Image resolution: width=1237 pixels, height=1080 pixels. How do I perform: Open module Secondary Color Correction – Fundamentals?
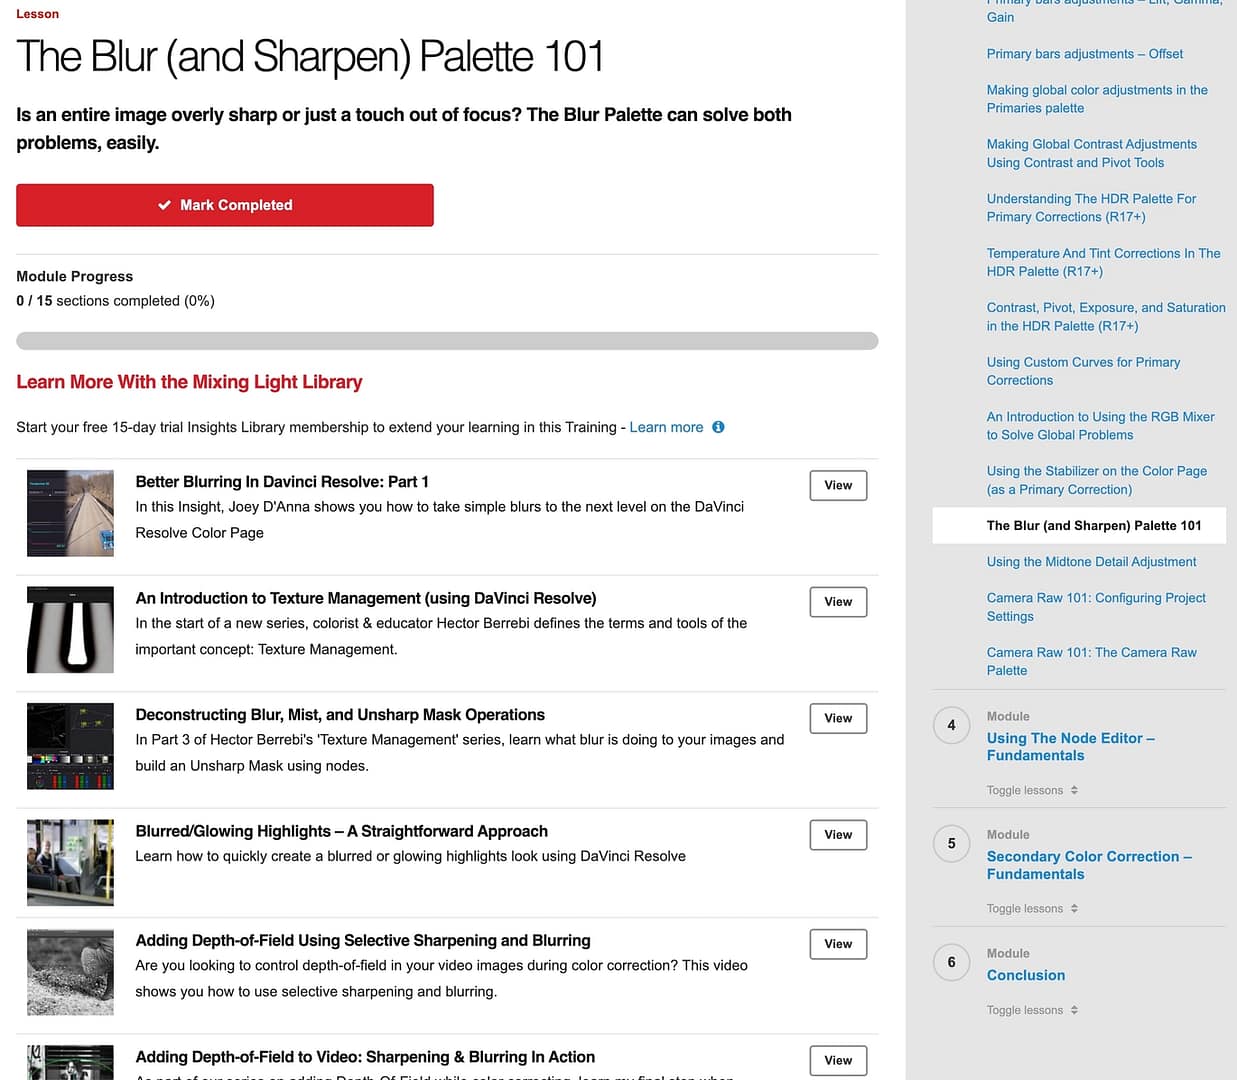1089,865
